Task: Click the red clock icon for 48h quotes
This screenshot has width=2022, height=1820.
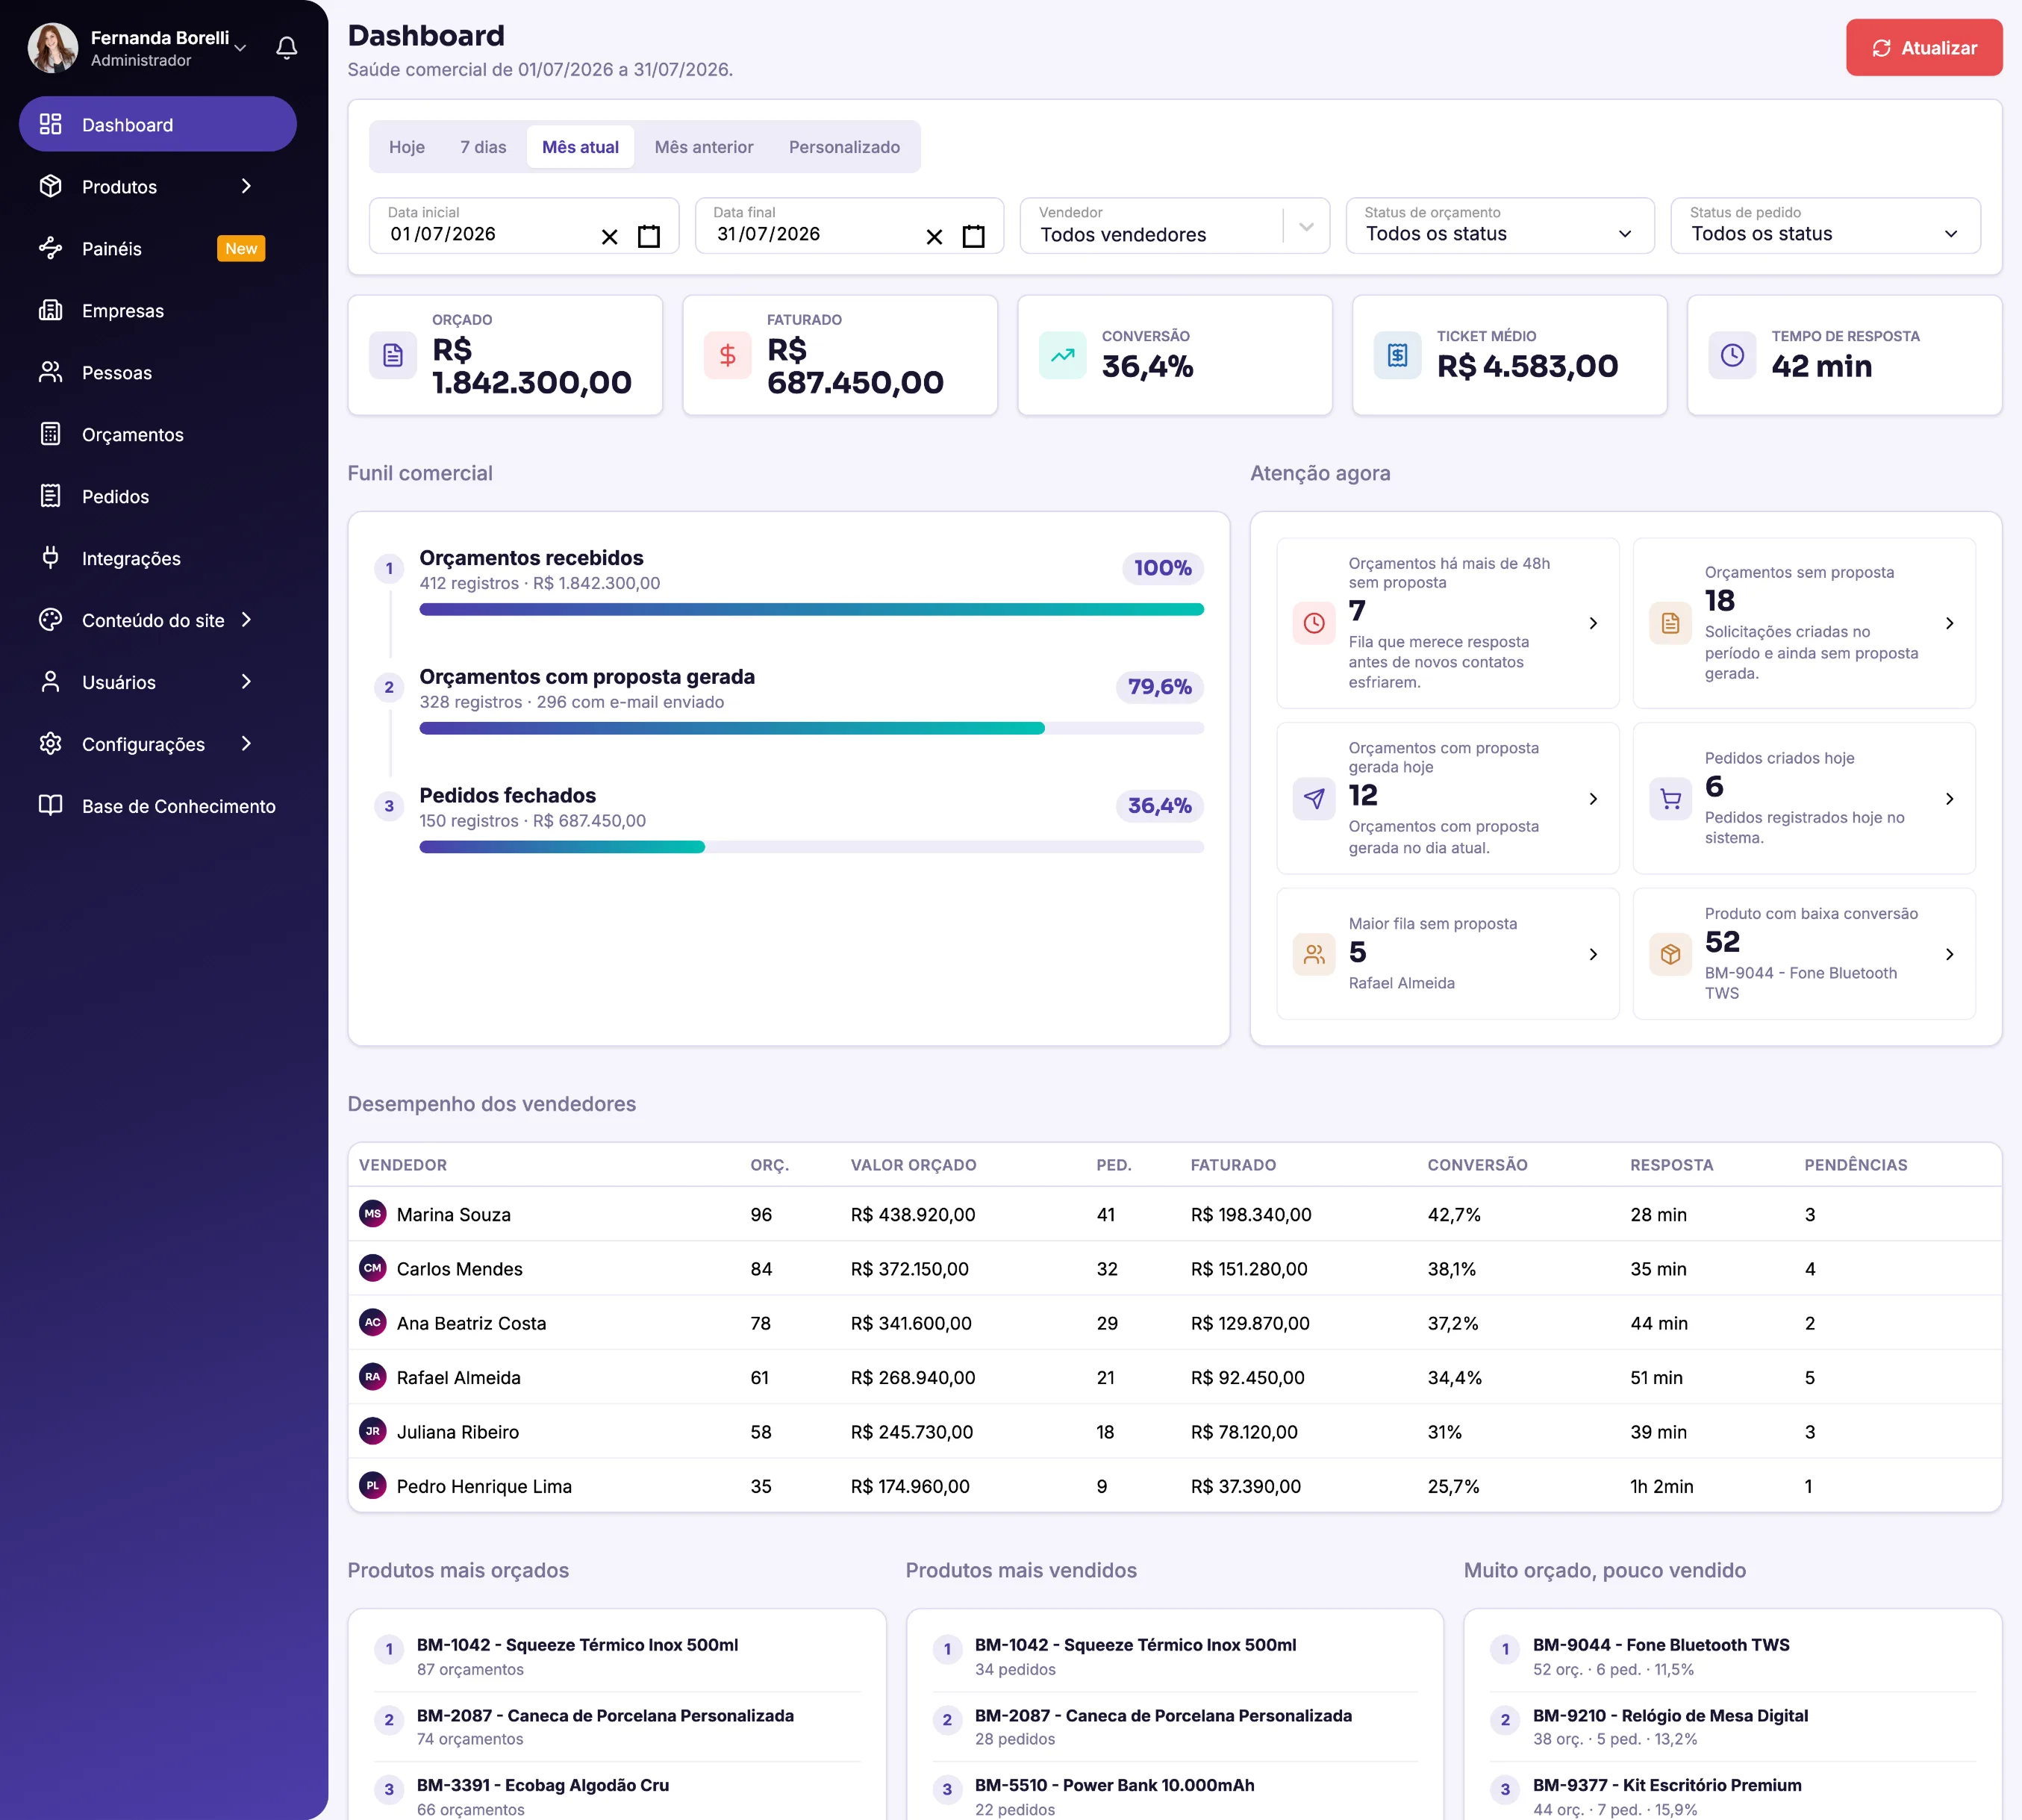Action: point(1314,623)
